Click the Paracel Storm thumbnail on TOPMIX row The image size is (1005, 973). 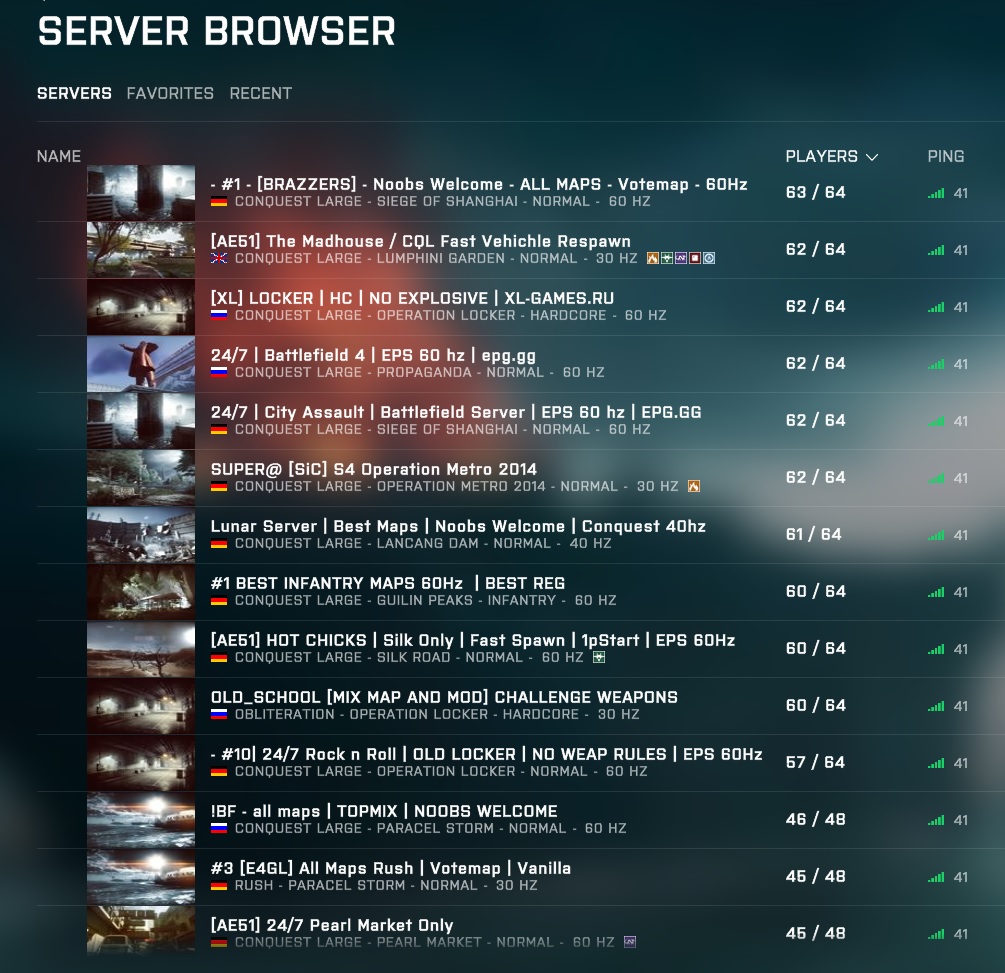coord(141,819)
